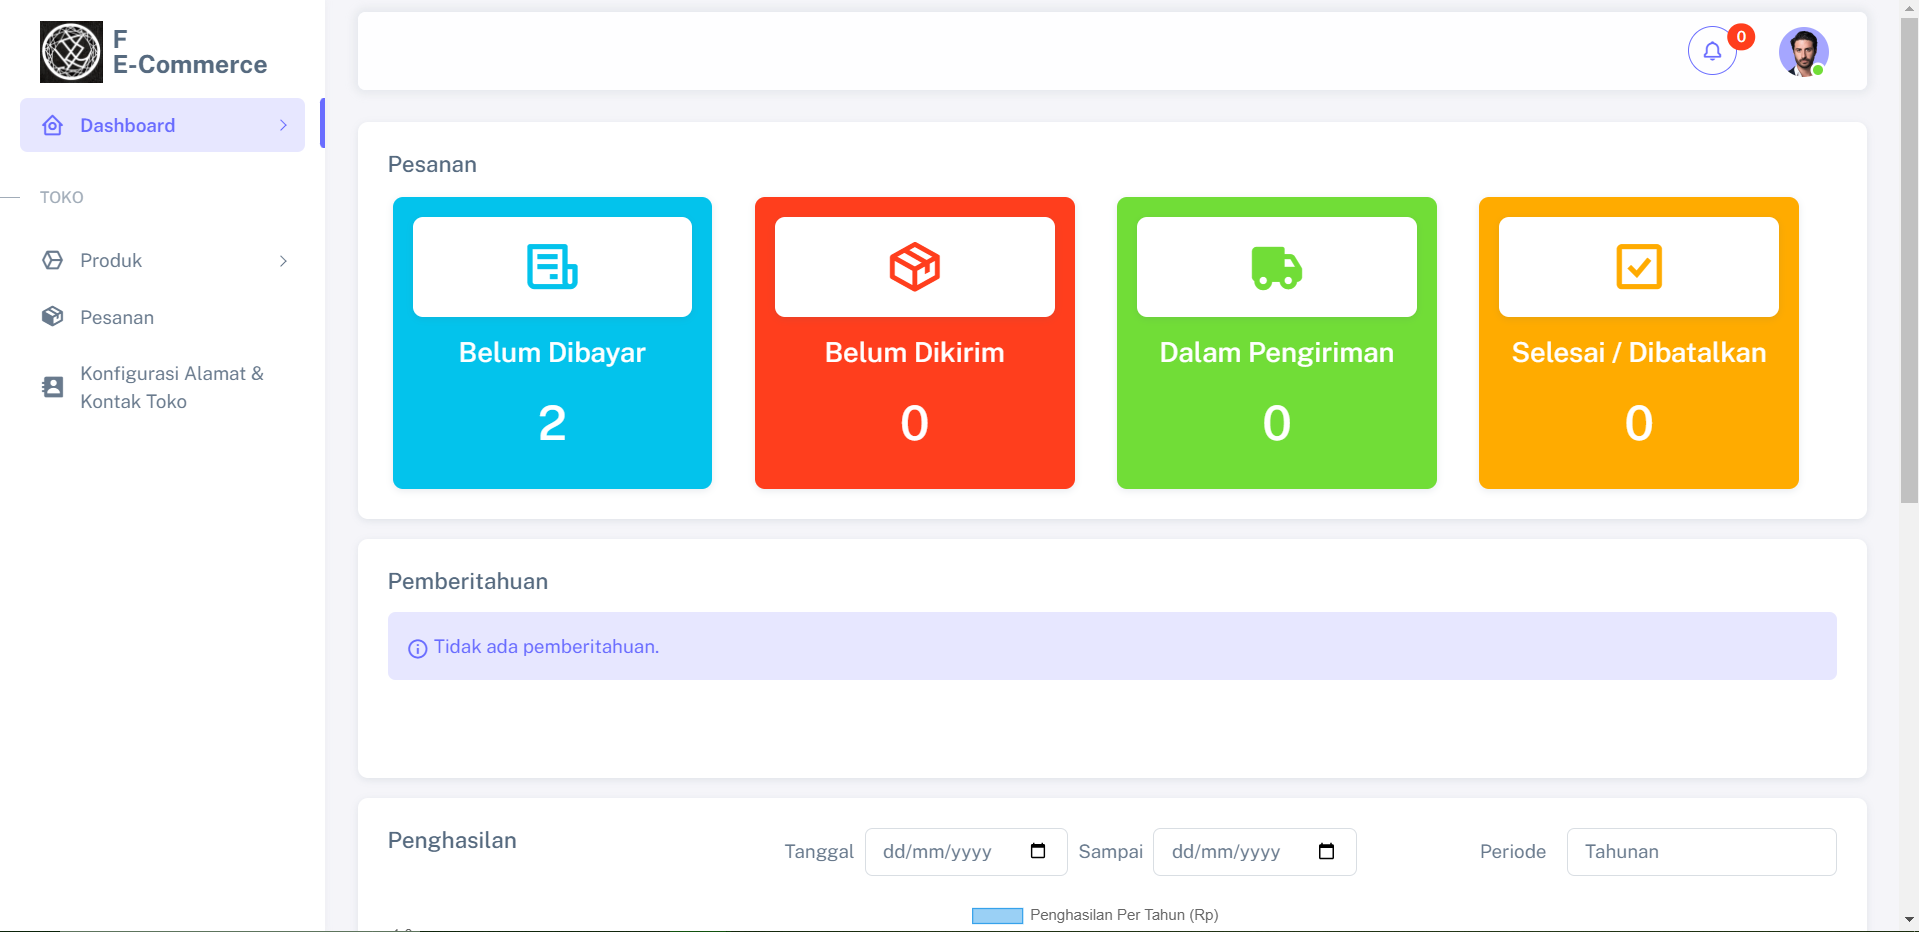
Task: Toggle Penghasilan Per Tahun legend swatch
Action: pos(997,915)
